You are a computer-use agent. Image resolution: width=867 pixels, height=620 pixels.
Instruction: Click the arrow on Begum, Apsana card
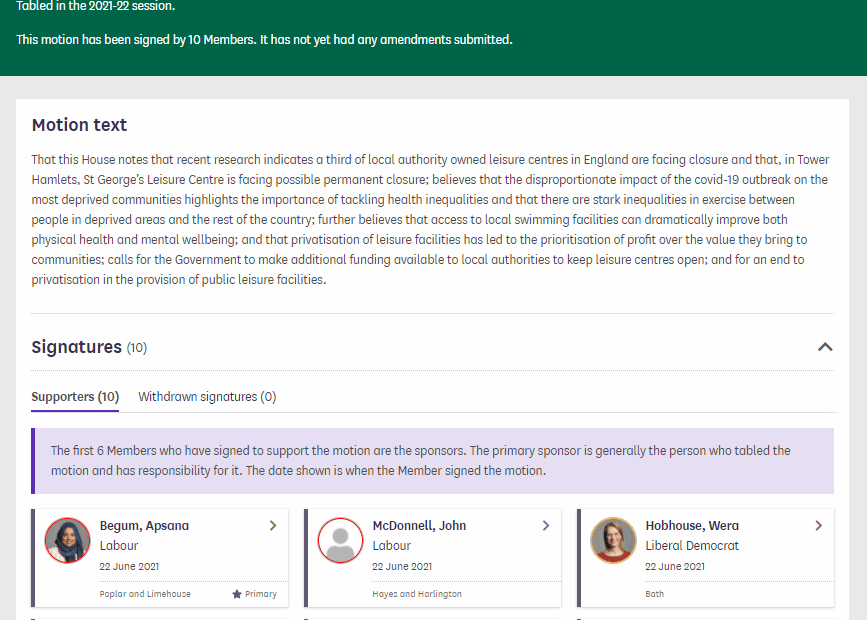click(273, 526)
